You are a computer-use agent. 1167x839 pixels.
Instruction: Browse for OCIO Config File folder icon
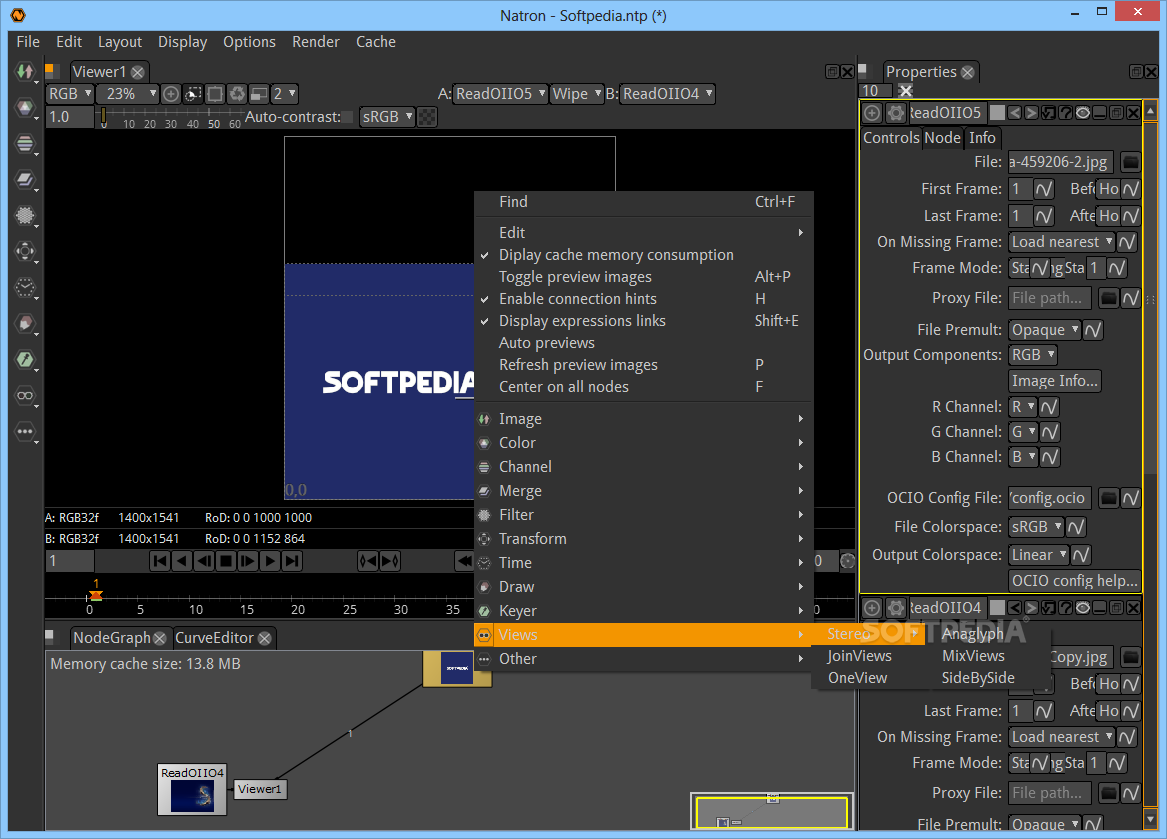coord(1108,498)
